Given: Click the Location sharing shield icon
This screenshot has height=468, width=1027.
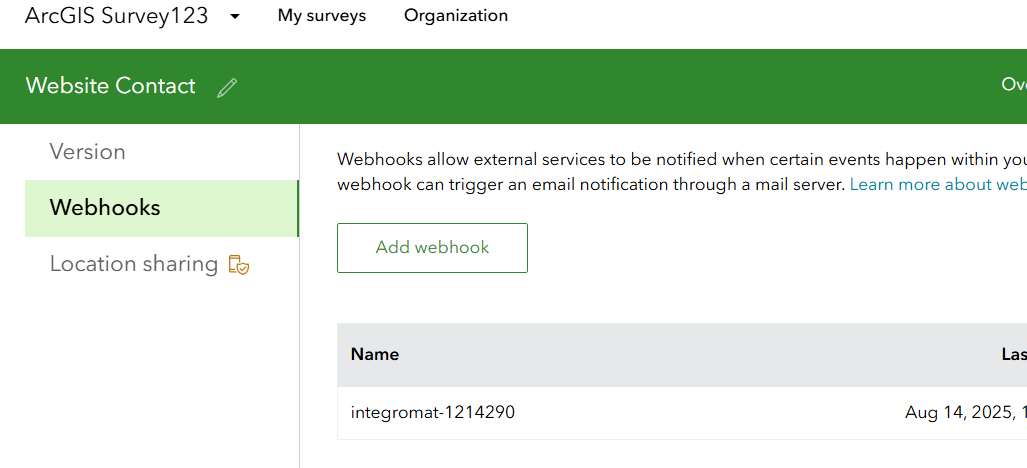Looking at the screenshot, I should pos(238,264).
